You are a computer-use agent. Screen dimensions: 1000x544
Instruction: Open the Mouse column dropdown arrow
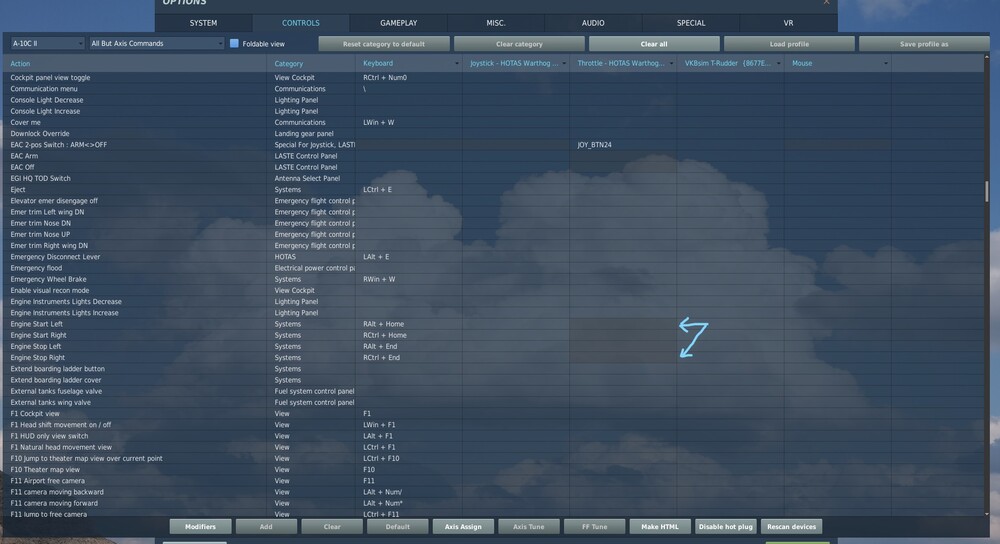[x=885, y=64]
